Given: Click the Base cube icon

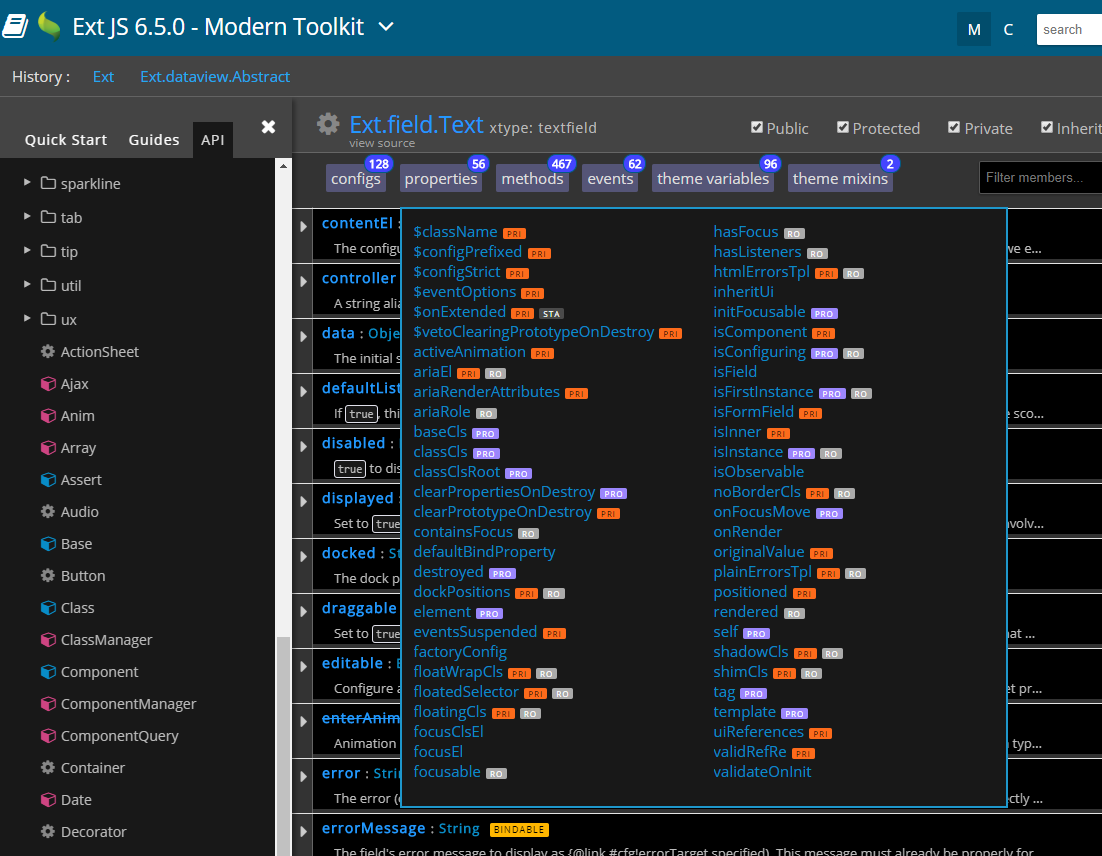Looking at the screenshot, I should point(48,543).
